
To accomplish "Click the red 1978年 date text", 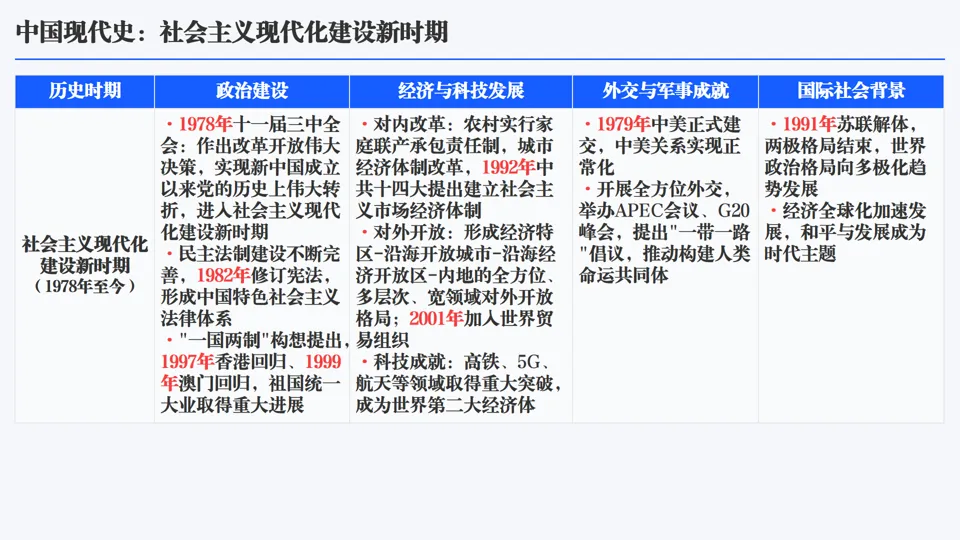I will (x=205, y=124).
